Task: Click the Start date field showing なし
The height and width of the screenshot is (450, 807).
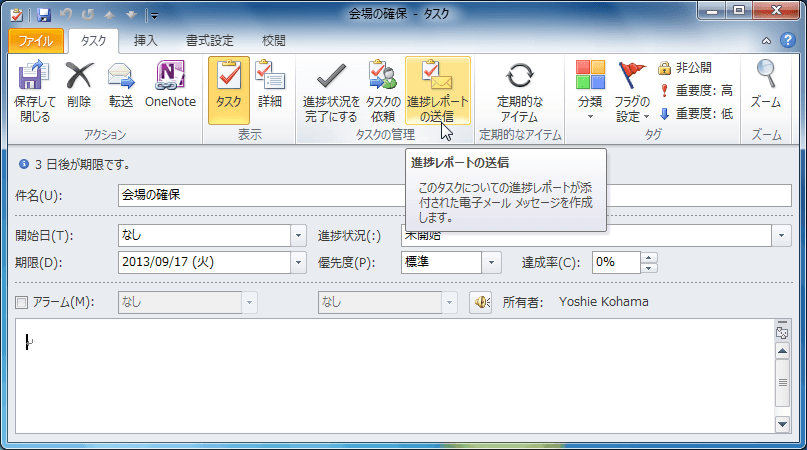Action: pos(204,236)
